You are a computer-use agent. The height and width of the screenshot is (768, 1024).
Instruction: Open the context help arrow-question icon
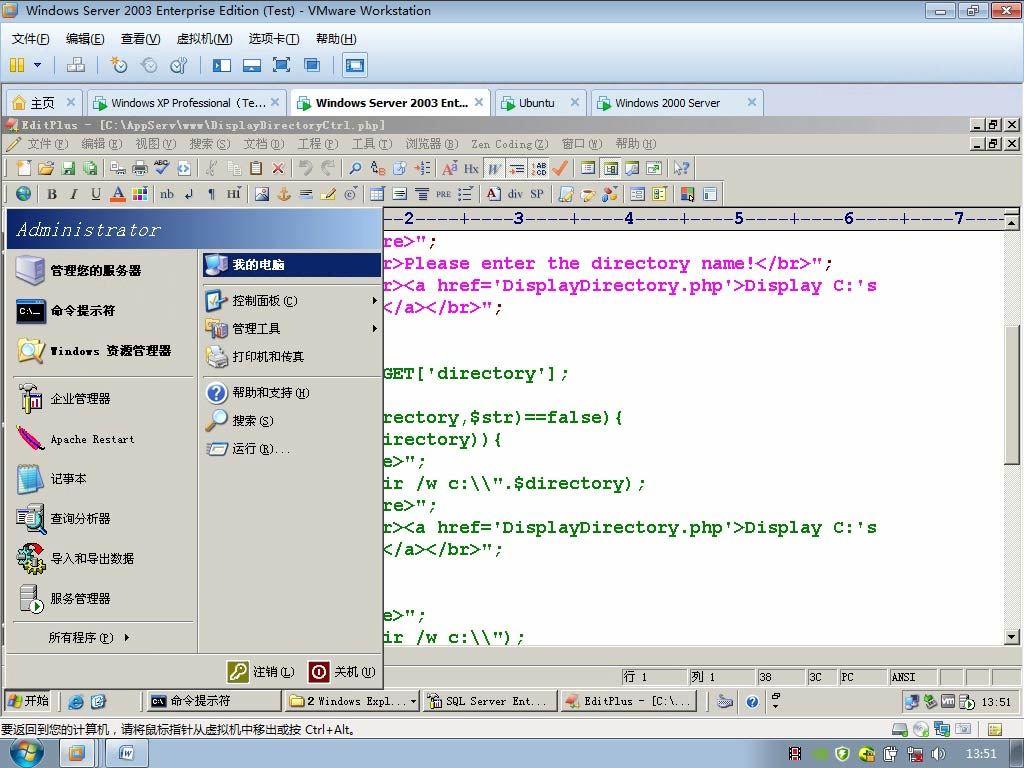pos(681,168)
